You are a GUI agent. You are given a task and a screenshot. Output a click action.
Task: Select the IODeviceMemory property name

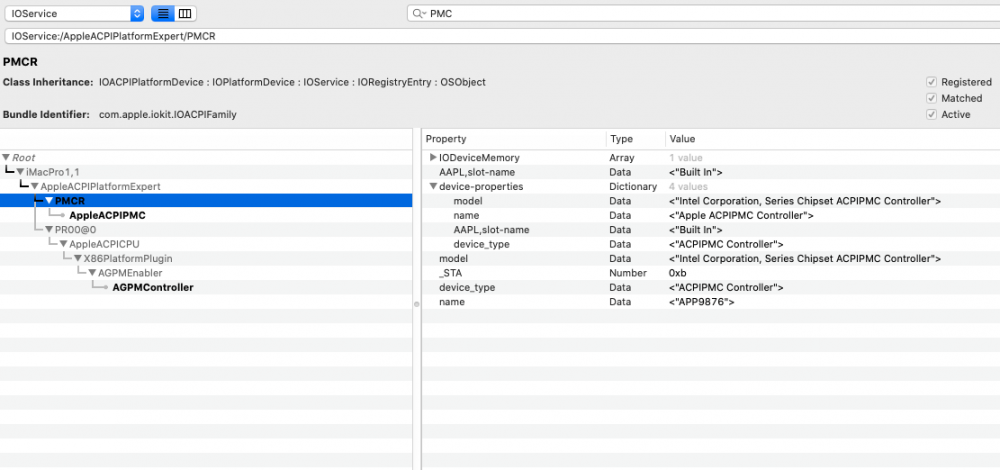[480, 158]
